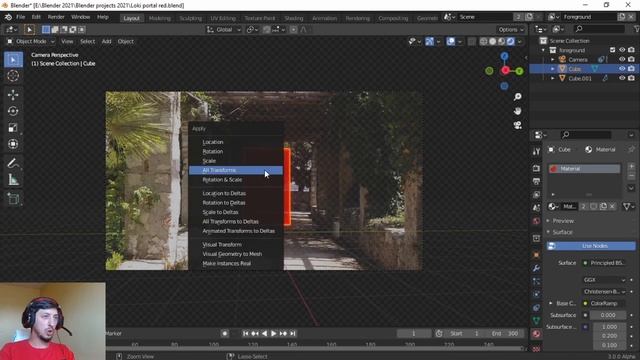Switch to Rendered viewport shading
This screenshot has height=360, width=640.
[510, 41]
